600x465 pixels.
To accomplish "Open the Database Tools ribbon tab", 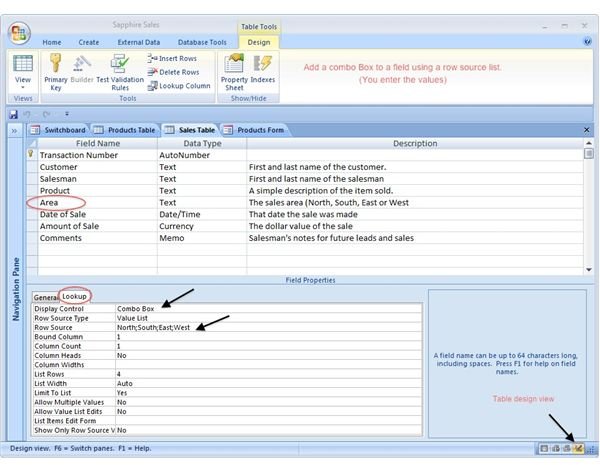I will (x=202, y=42).
